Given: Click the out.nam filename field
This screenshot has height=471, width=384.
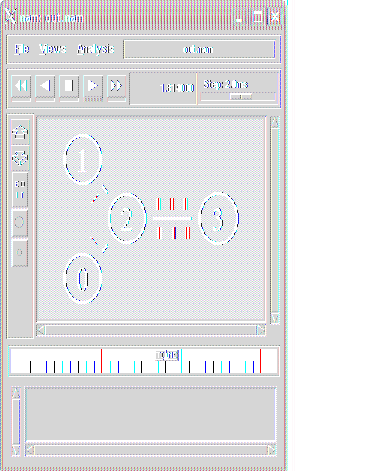Looking at the screenshot, I should 199,49.
